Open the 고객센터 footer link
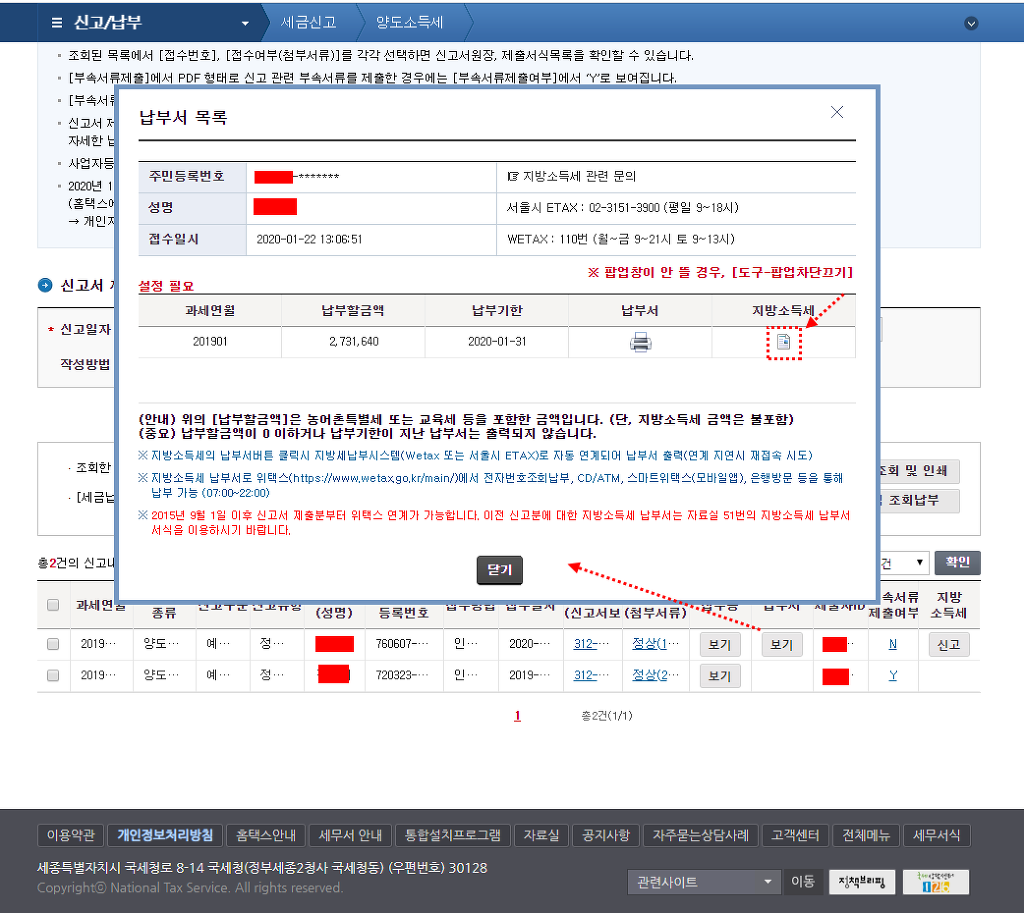The image size is (1024, 913). (795, 835)
